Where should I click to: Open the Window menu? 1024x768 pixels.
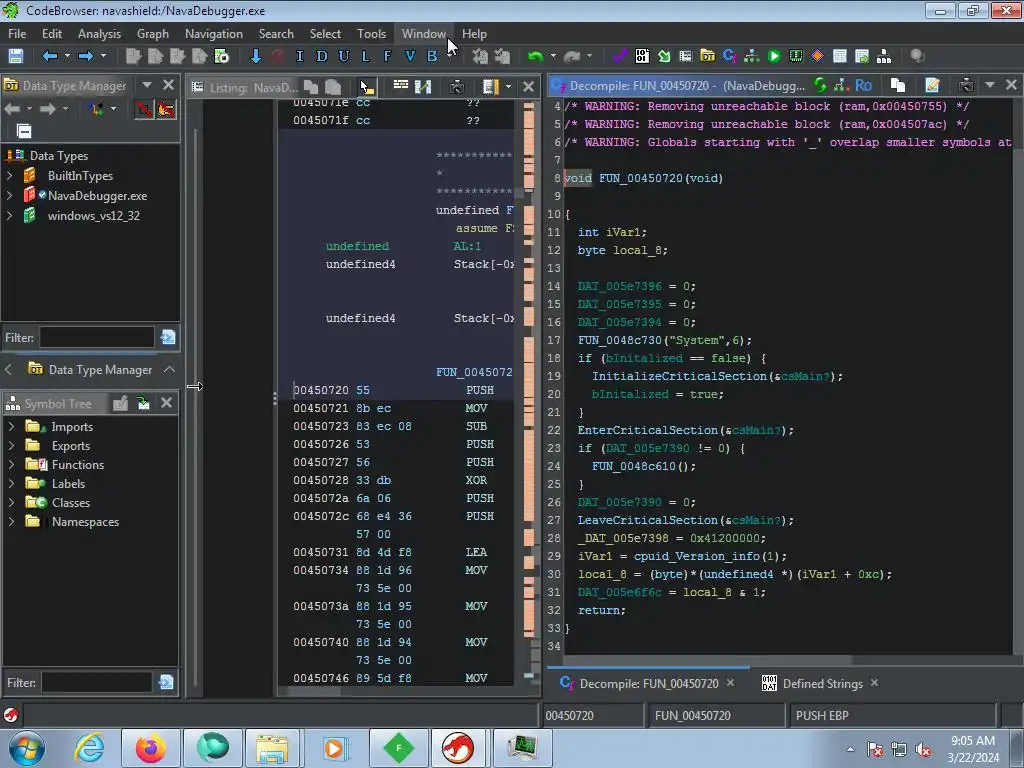[423, 34]
